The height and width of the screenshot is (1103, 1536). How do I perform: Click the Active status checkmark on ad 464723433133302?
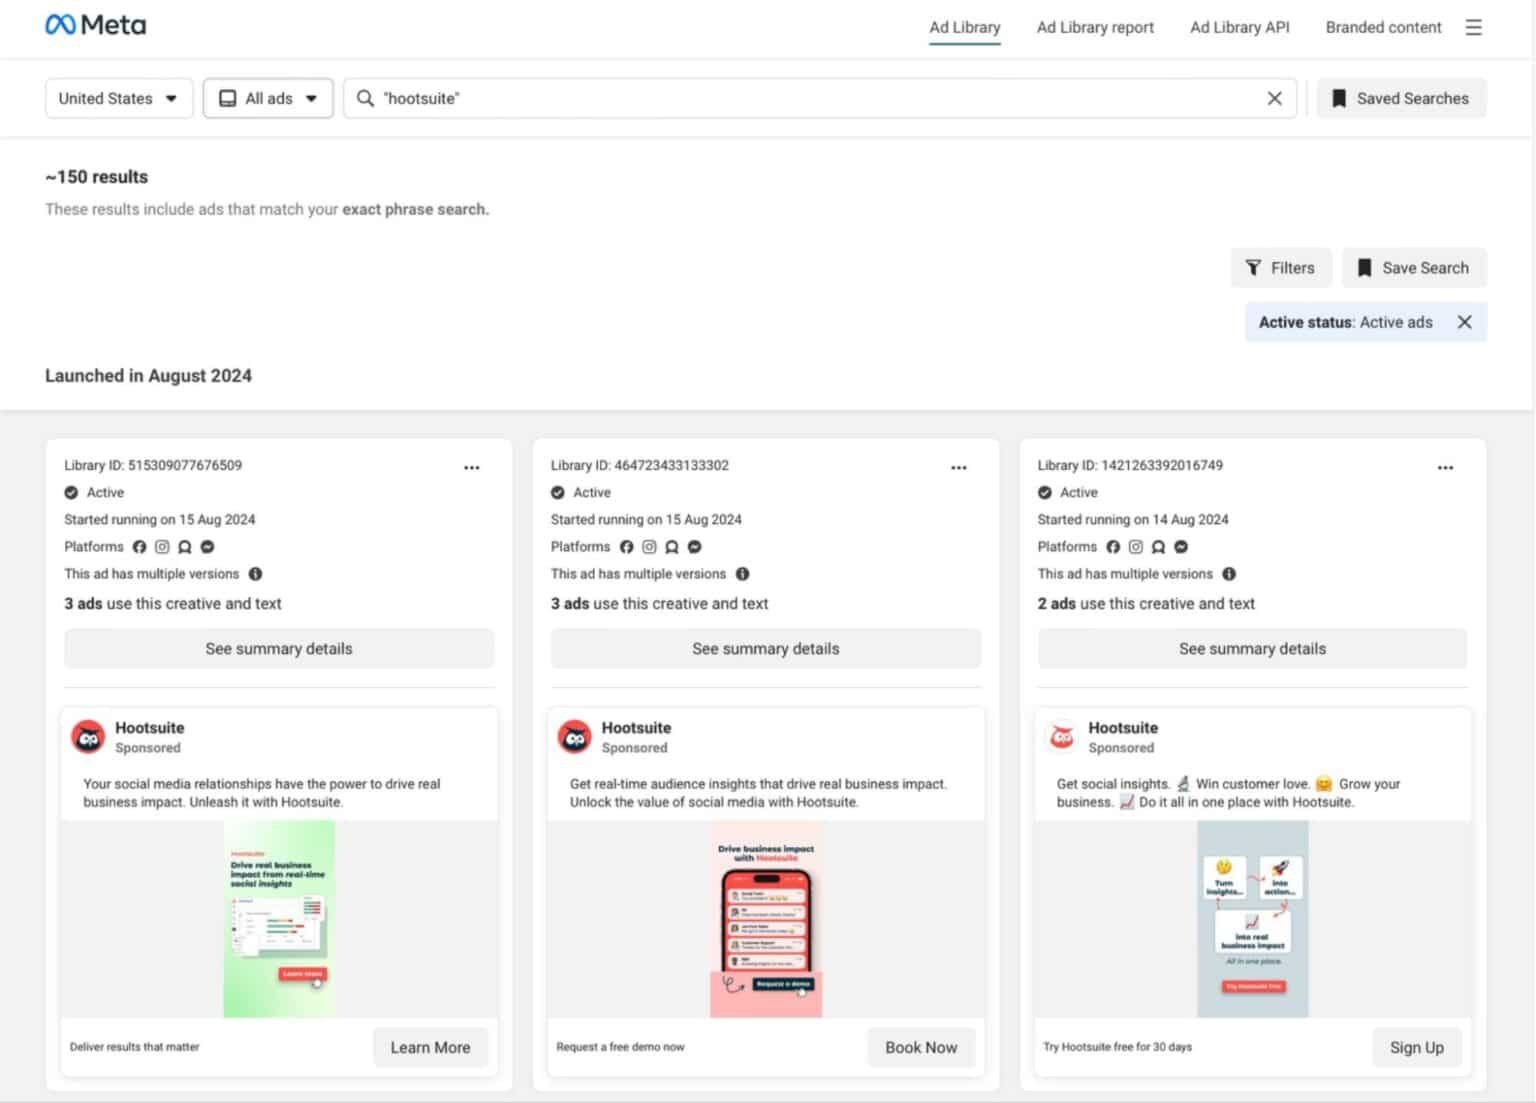[557, 492]
